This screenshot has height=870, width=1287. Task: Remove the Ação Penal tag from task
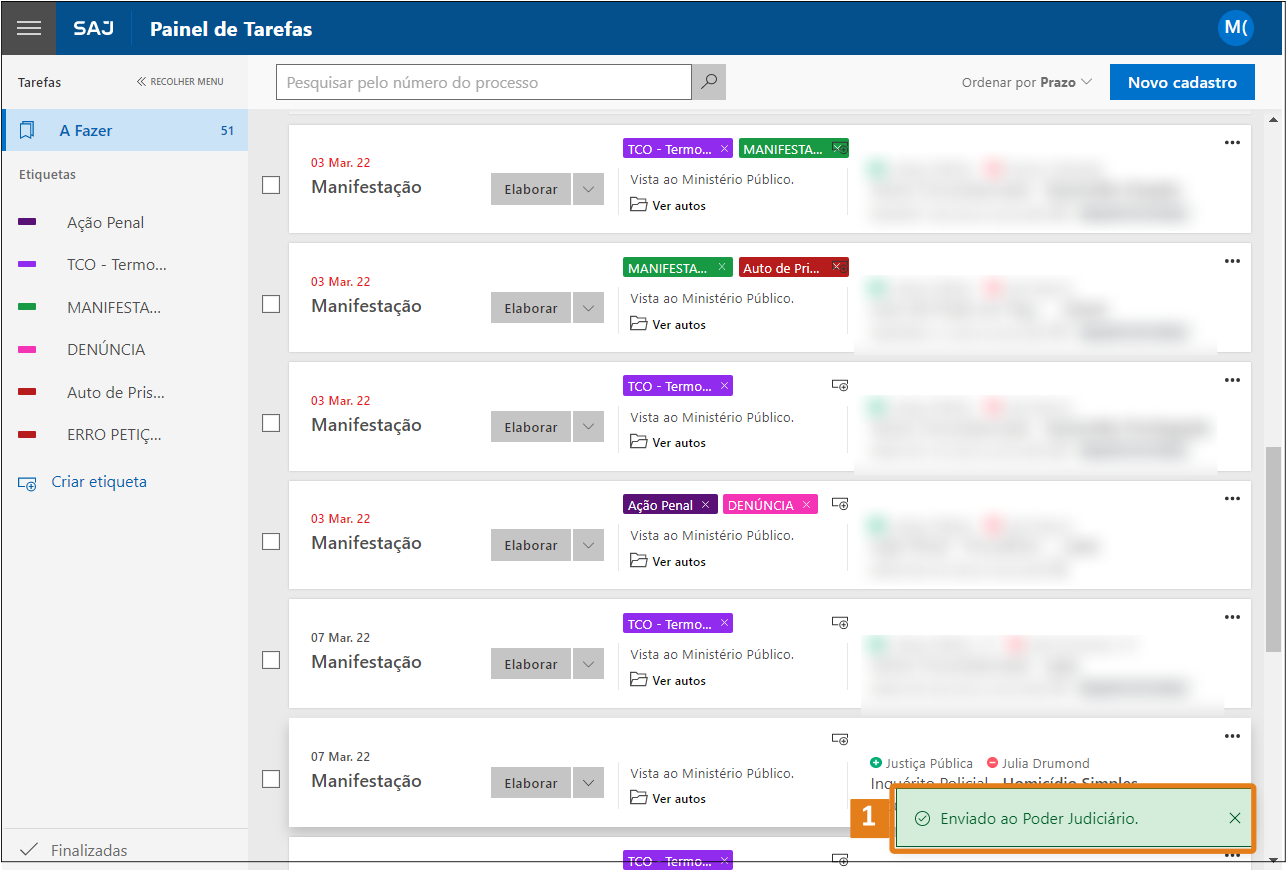[705, 505]
